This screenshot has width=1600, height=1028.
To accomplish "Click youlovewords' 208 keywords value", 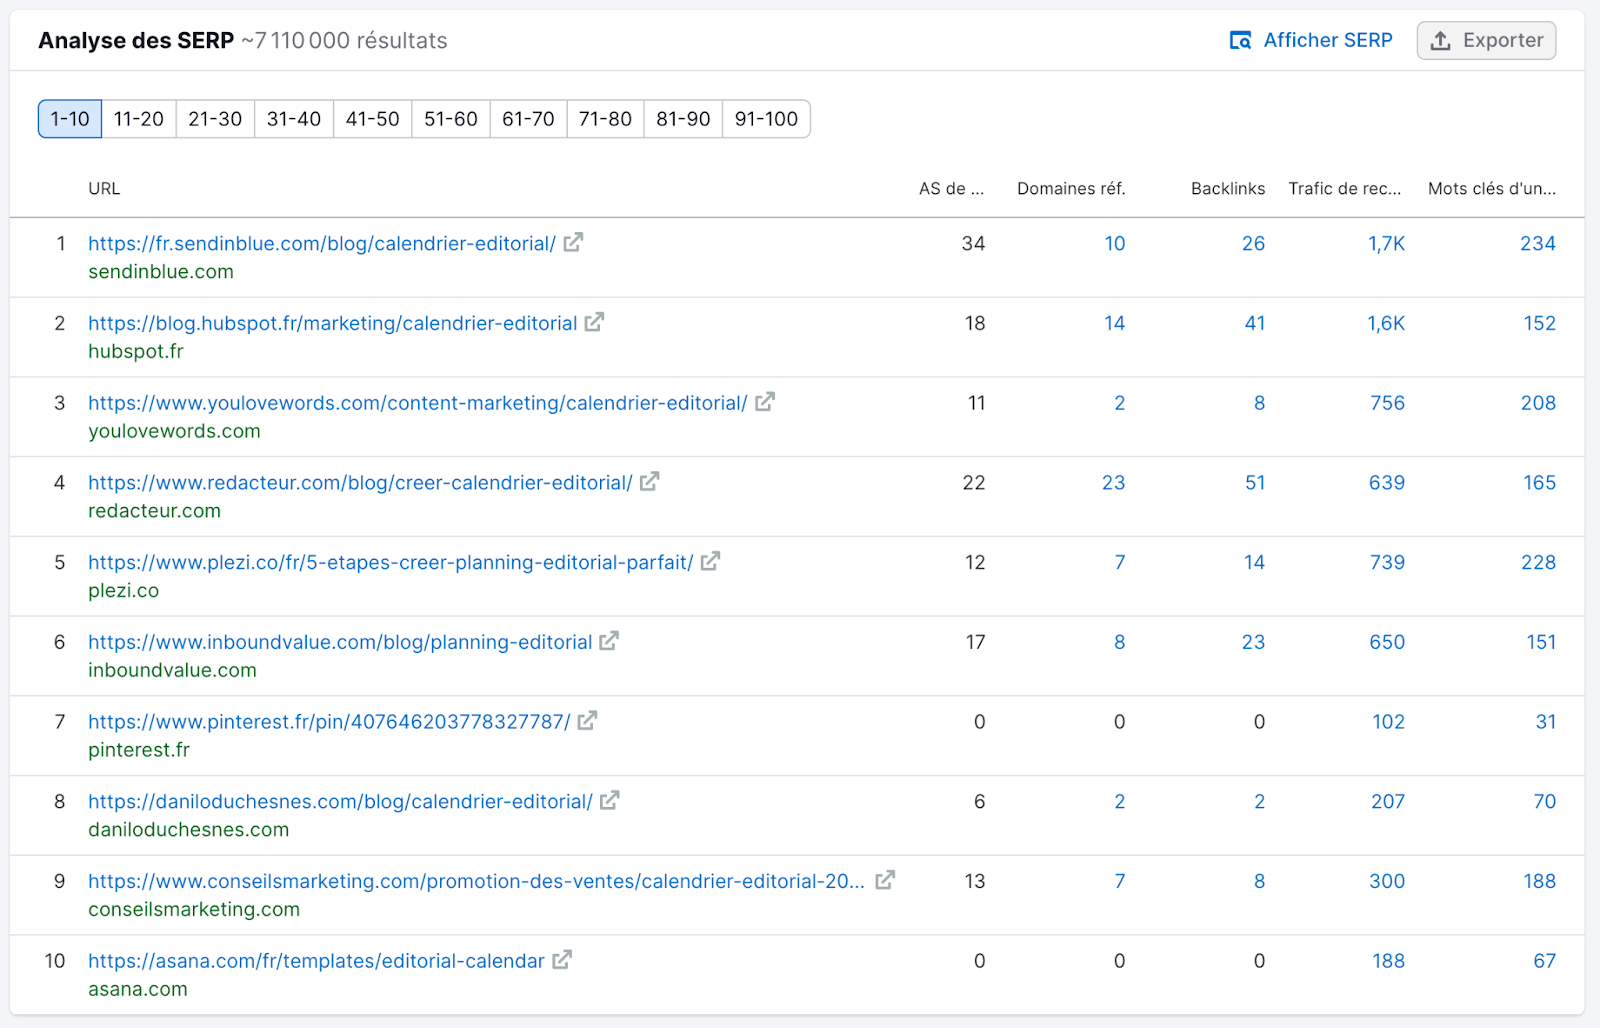I will tap(1539, 403).
